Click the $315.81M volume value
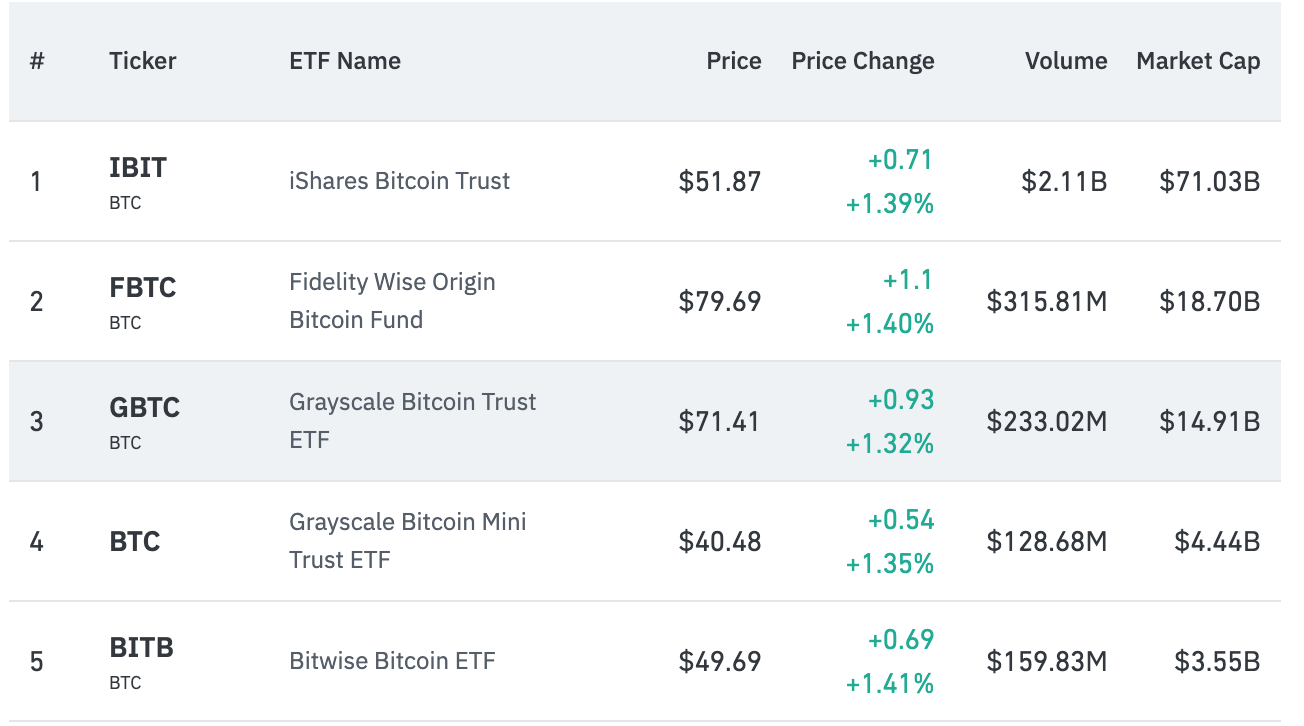 click(1046, 301)
